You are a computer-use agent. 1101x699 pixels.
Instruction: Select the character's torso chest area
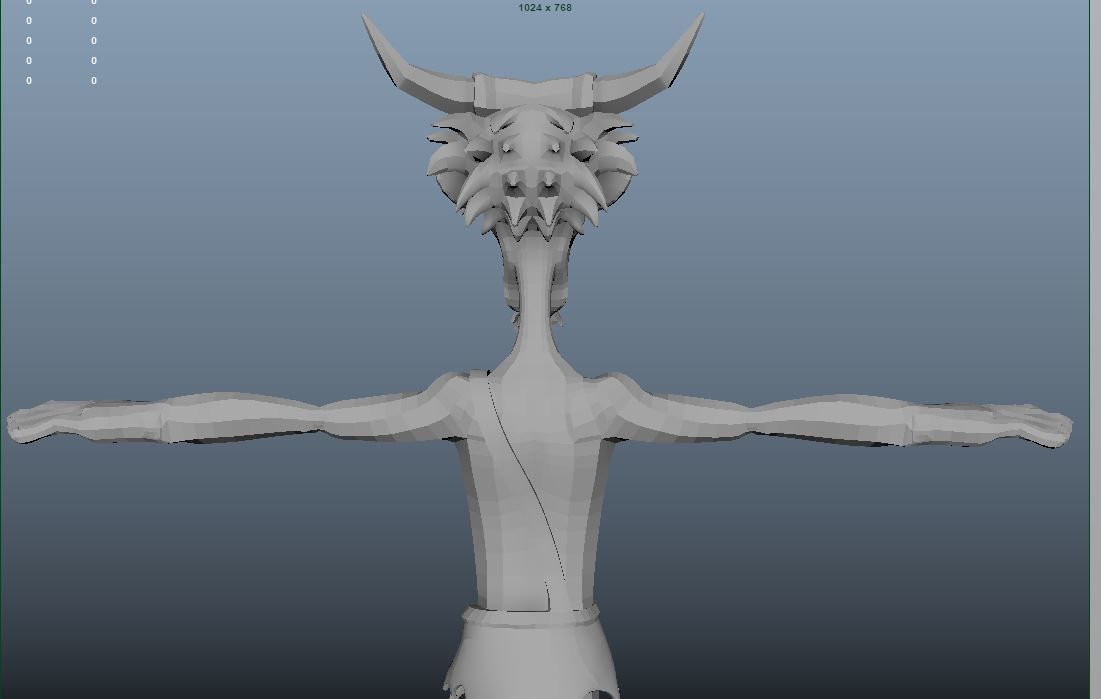coord(537,485)
